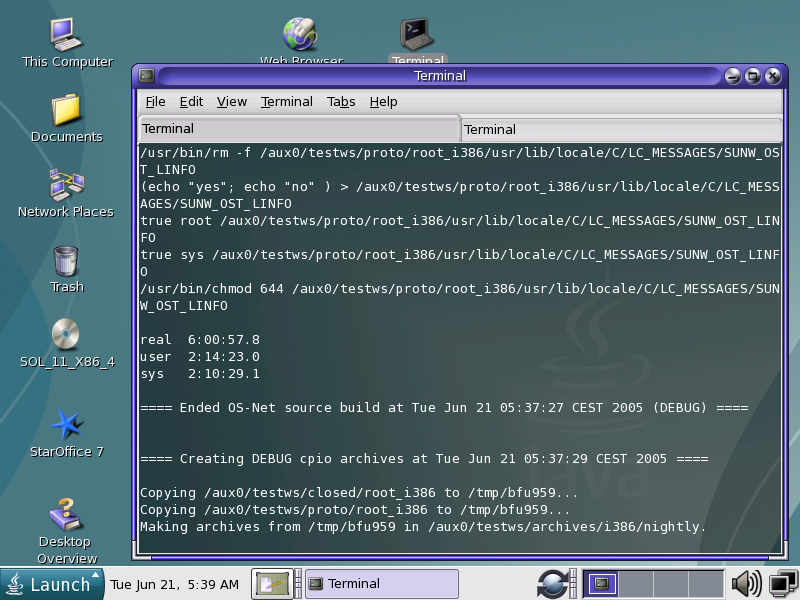800x600 pixels.
Task: Minimize the Terminal window
Action: pos(733,76)
